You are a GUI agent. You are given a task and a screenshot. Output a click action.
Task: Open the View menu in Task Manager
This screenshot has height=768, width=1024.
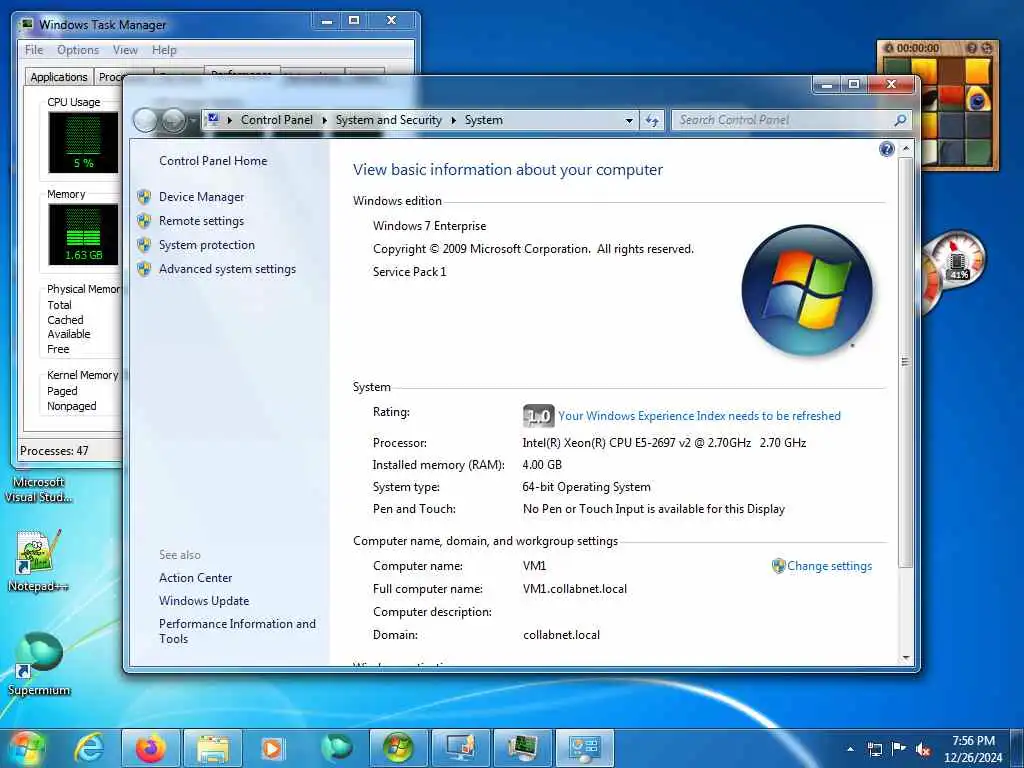coord(125,50)
